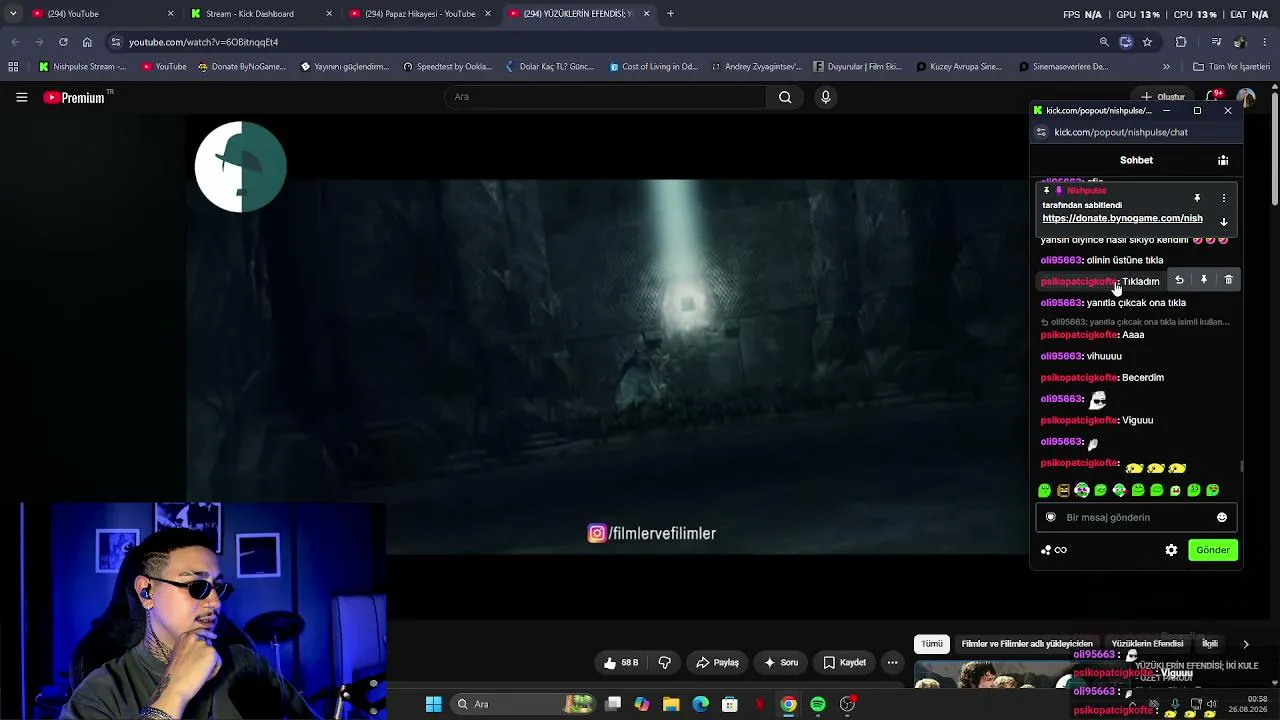1280x720 pixels.
Task: Open YouTube notifications bell
Action: [x=1213, y=97]
